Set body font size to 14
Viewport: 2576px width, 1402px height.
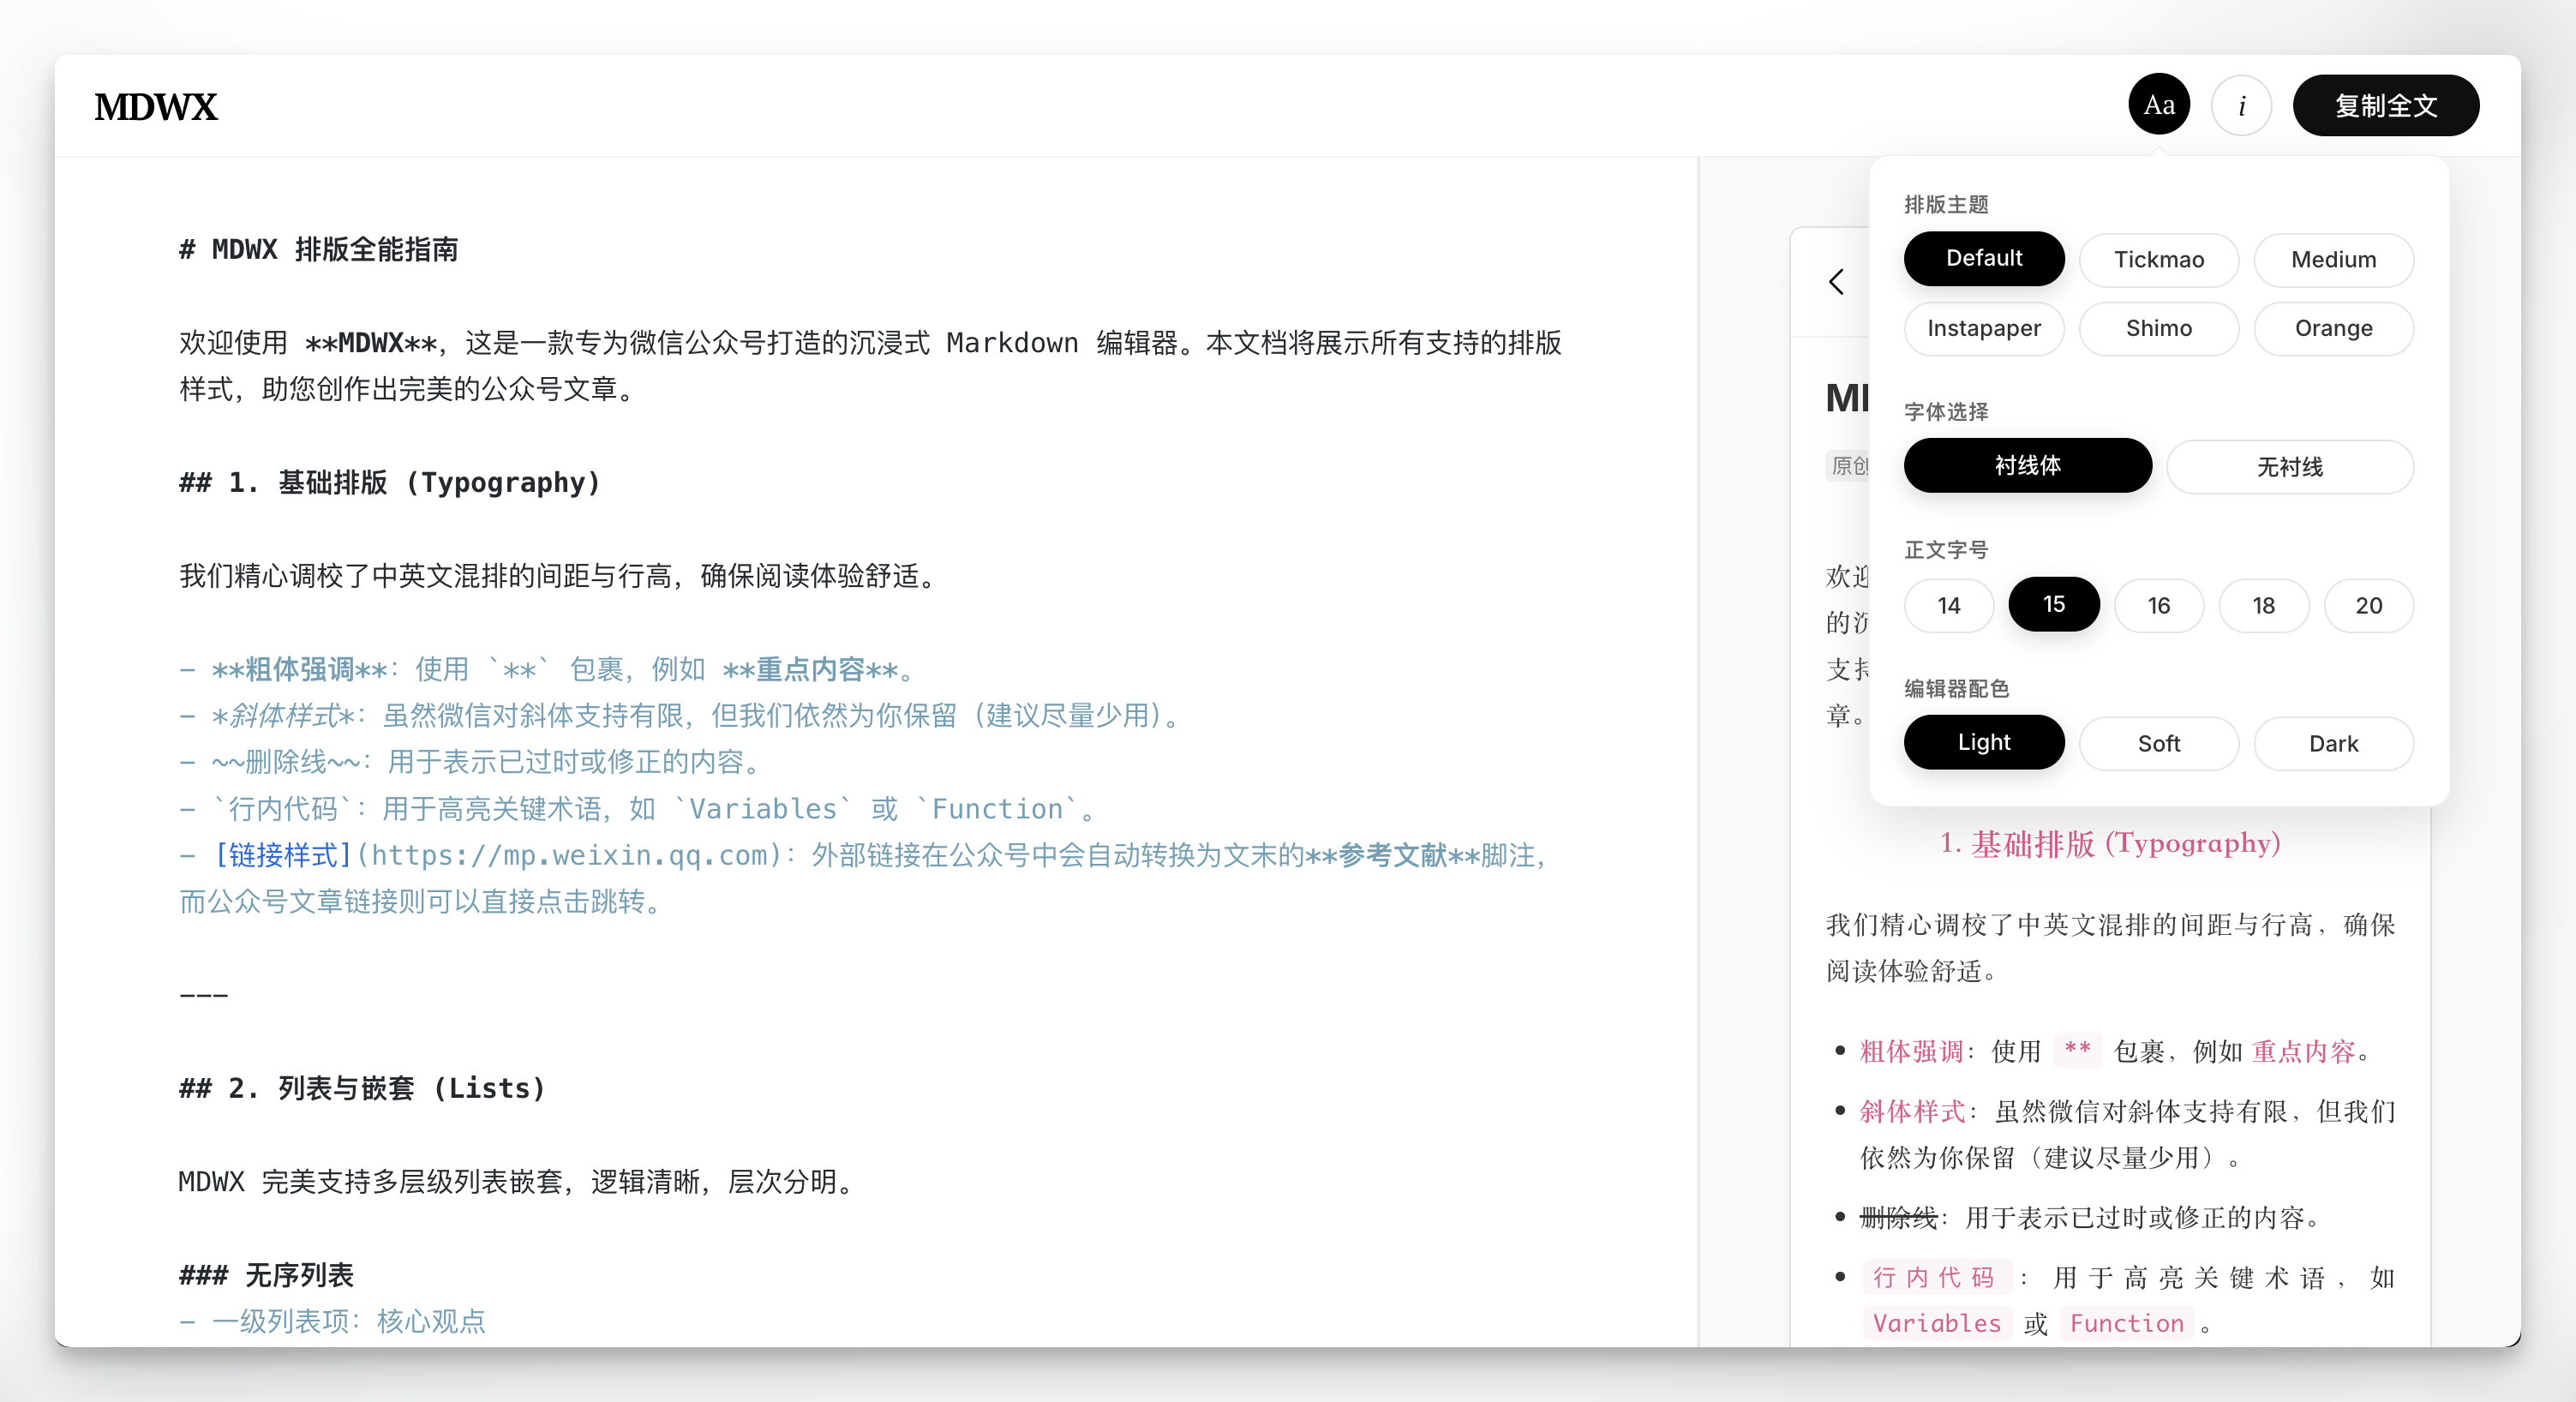click(1948, 605)
